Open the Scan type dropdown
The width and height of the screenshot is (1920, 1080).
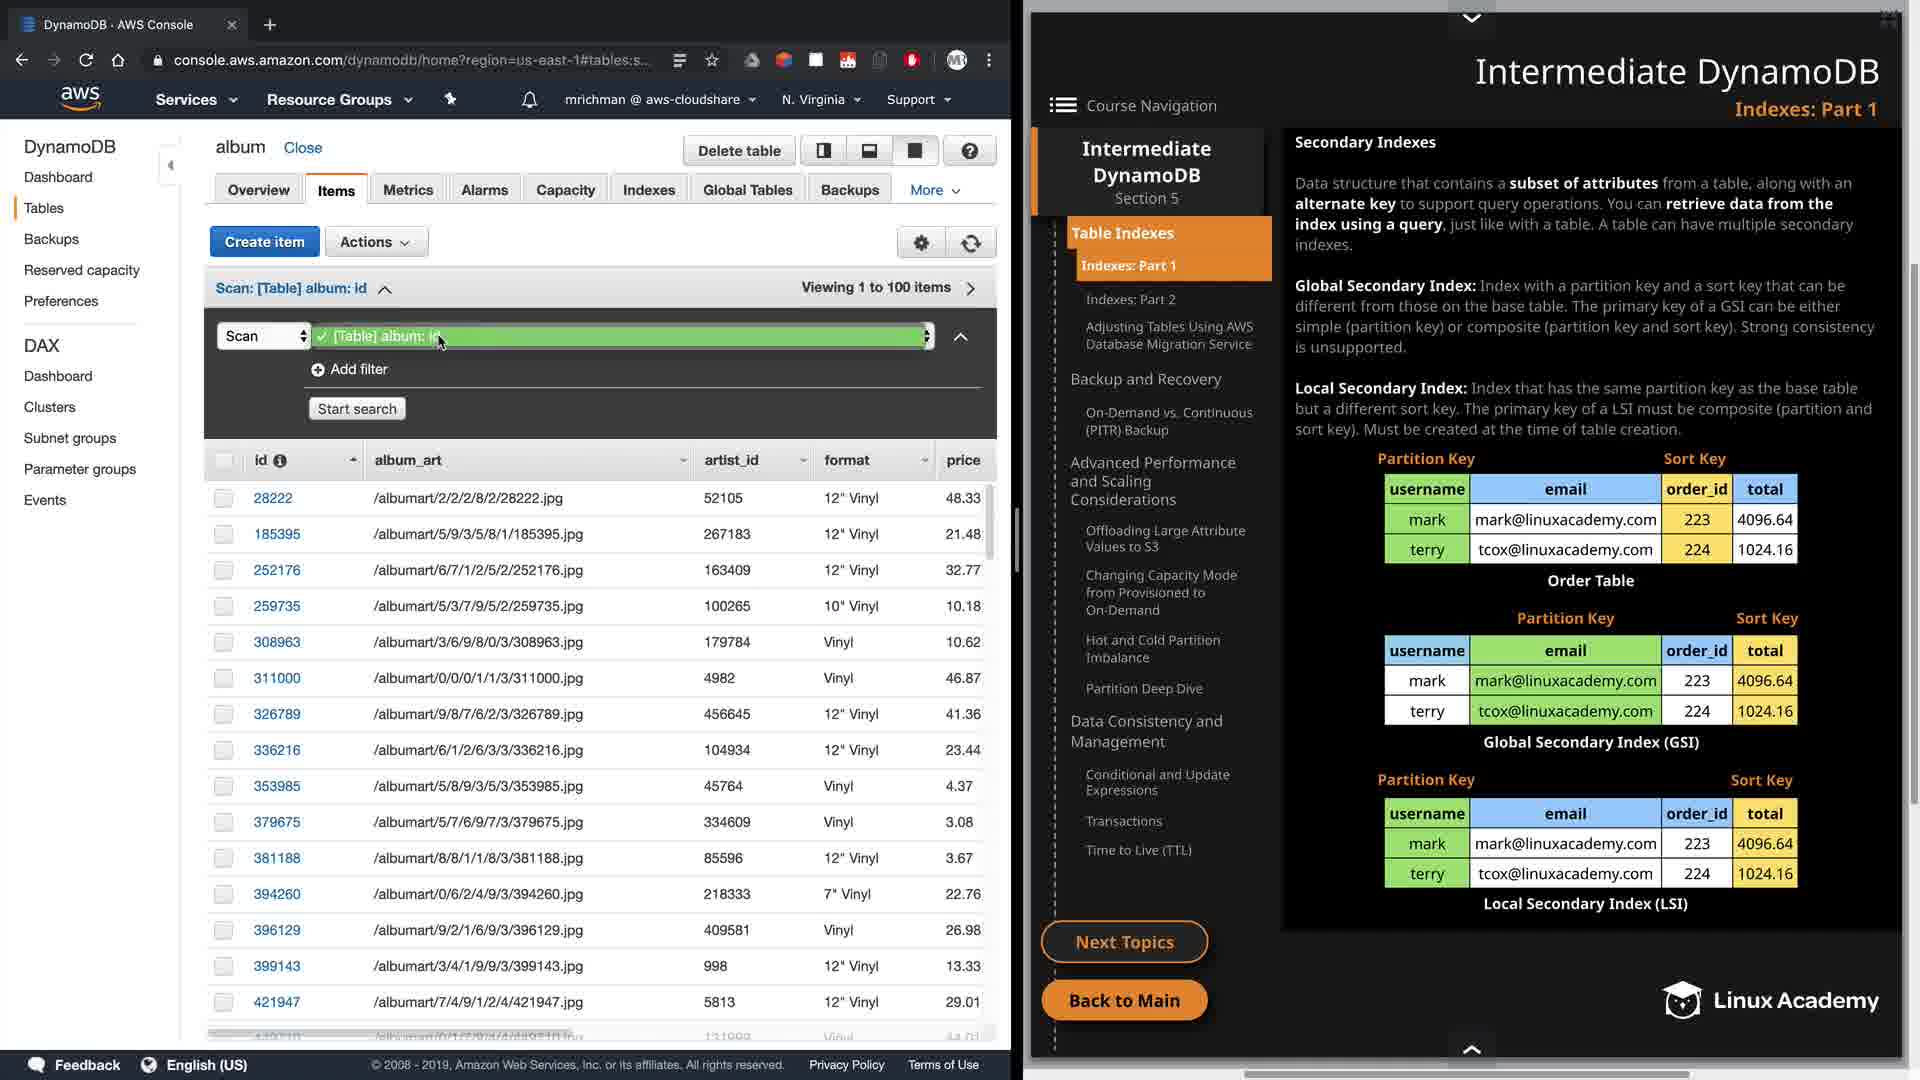tap(263, 337)
